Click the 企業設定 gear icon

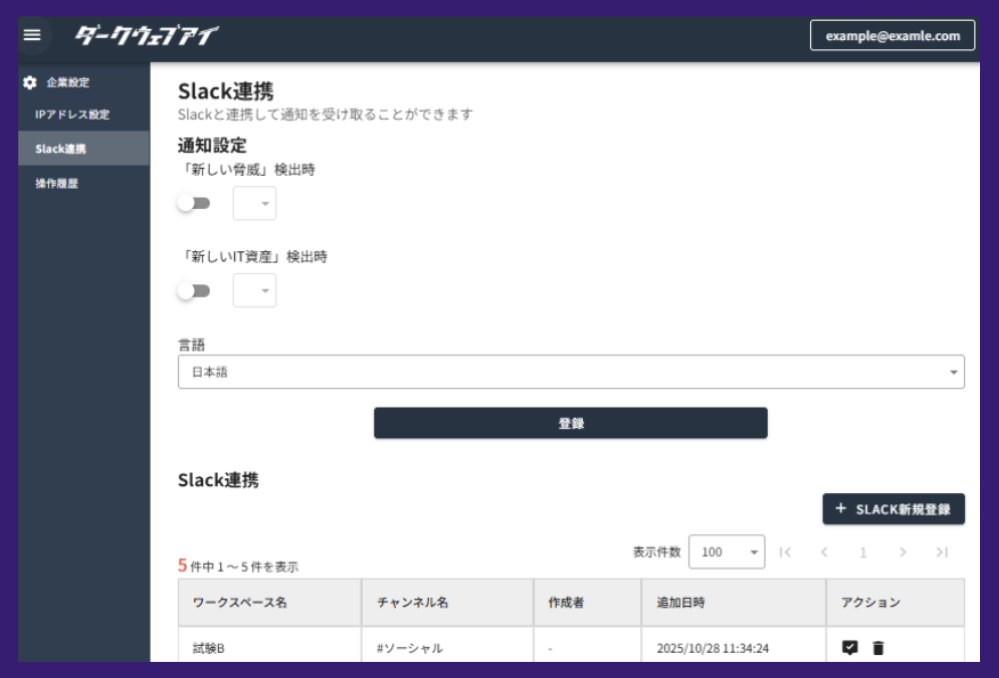(x=31, y=83)
